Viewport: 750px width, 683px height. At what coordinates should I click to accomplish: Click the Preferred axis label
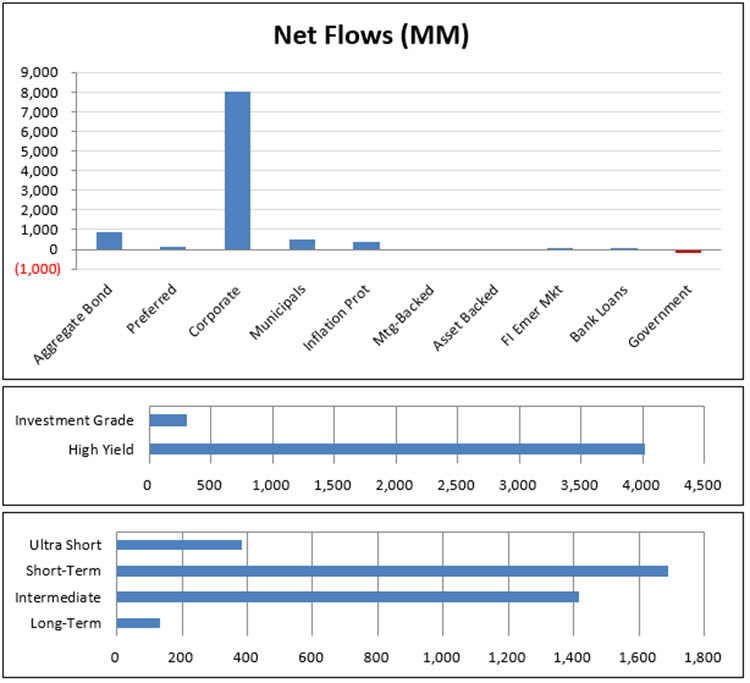(155, 304)
